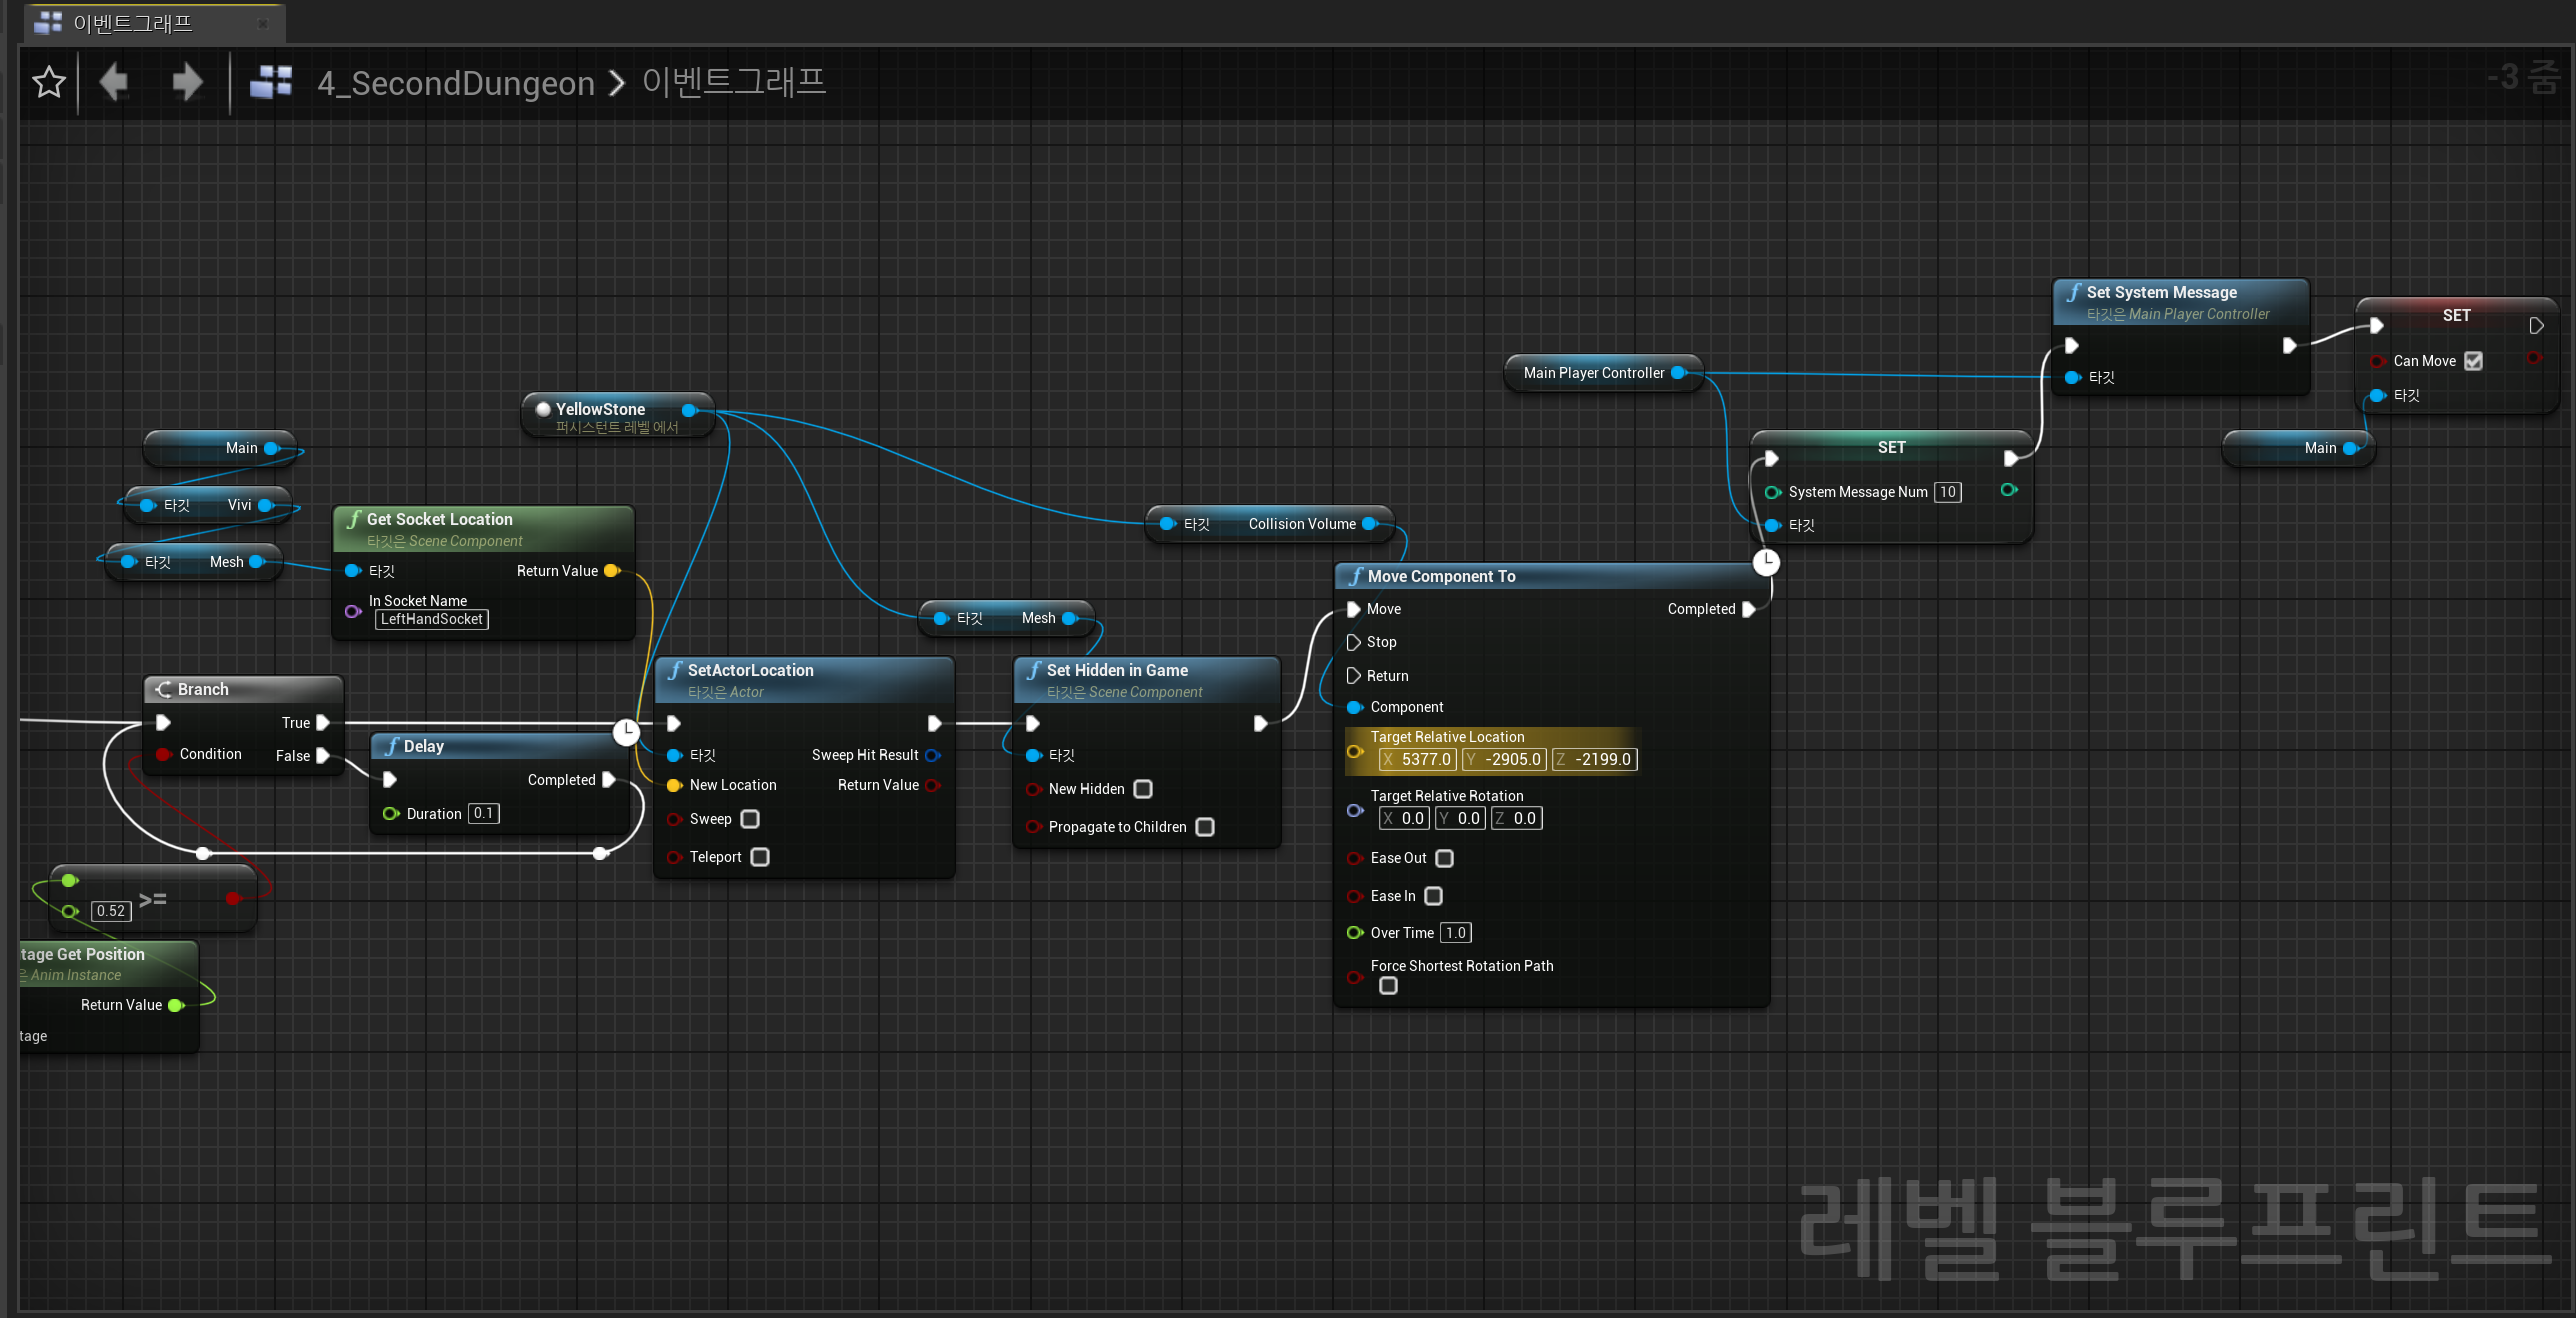2576x1318 pixels.
Task: Click the clock icon on Move Component To node
Action: click(1766, 562)
